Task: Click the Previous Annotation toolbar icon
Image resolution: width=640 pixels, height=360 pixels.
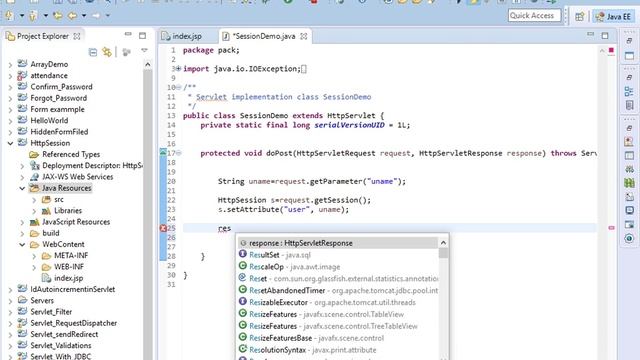Action: pos(33,16)
